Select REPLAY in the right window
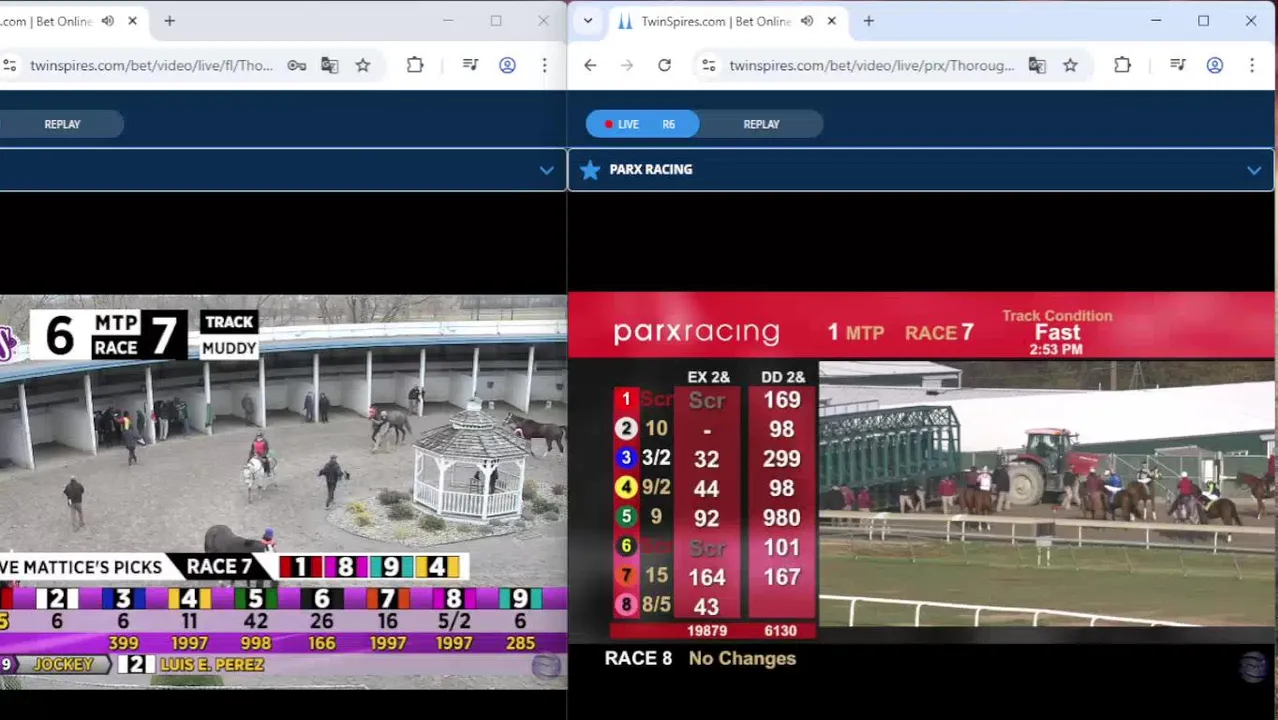This screenshot has width=1278, height=720. pyautogui.click(x=761, y=124)
